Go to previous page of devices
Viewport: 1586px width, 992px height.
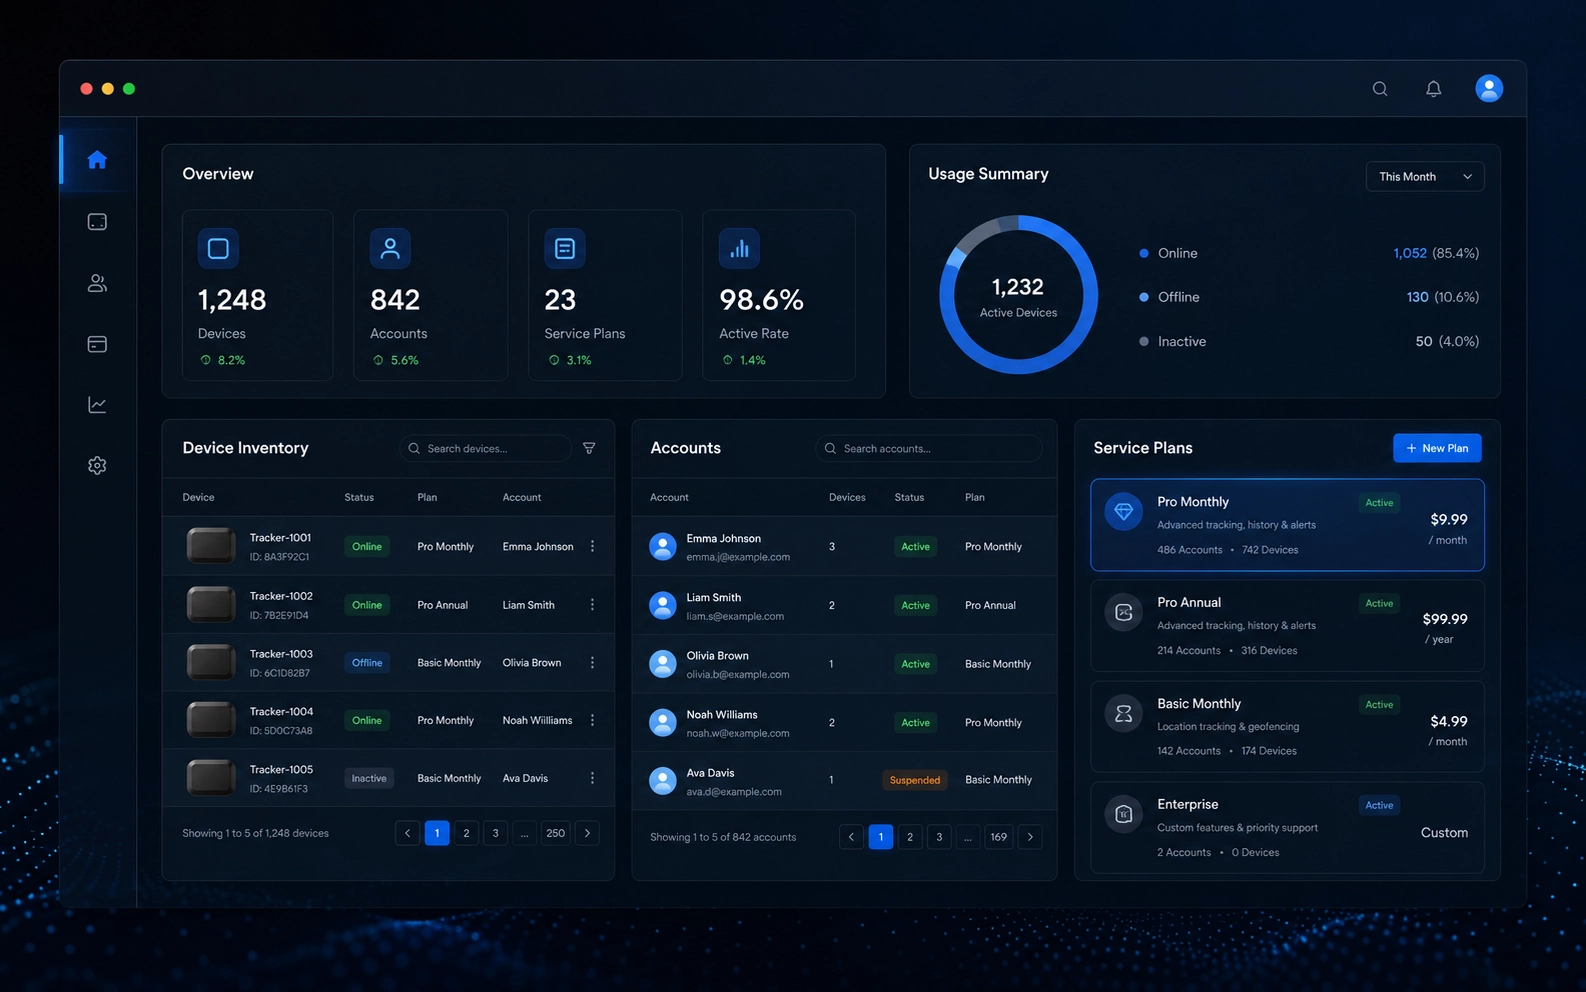coord(407,833)
